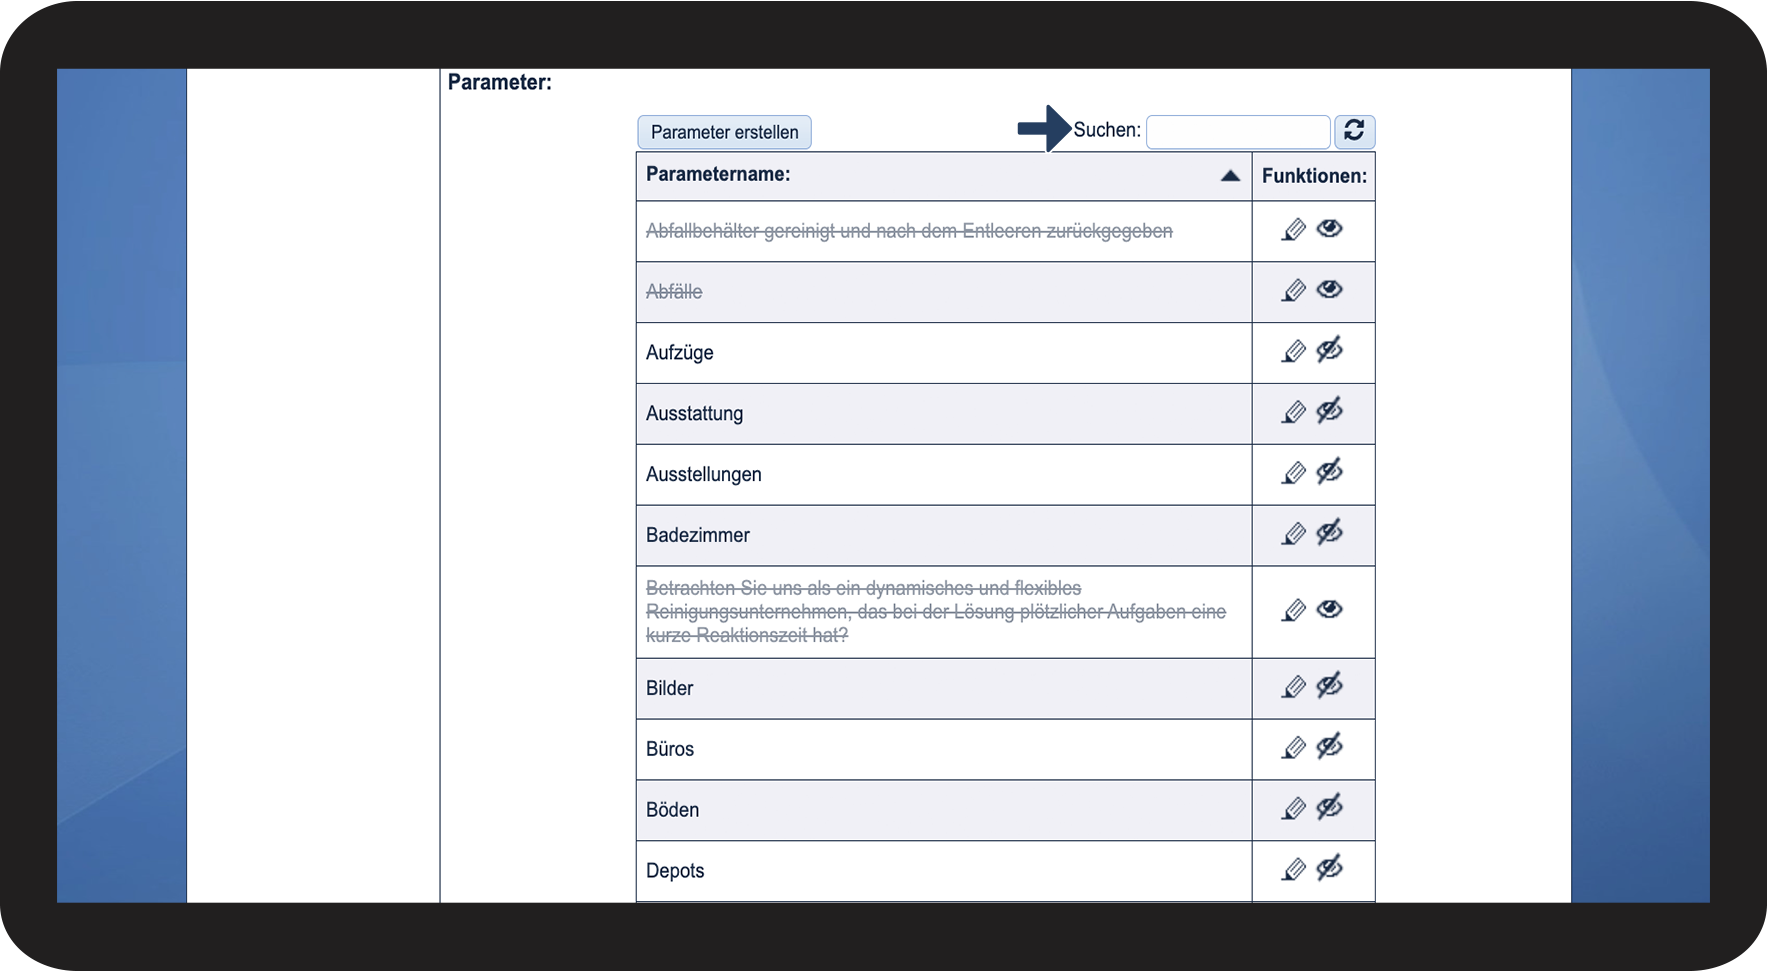Focus the Suchen search field
Viewport: 1767px width, 971px height.
click(1238, 131)
